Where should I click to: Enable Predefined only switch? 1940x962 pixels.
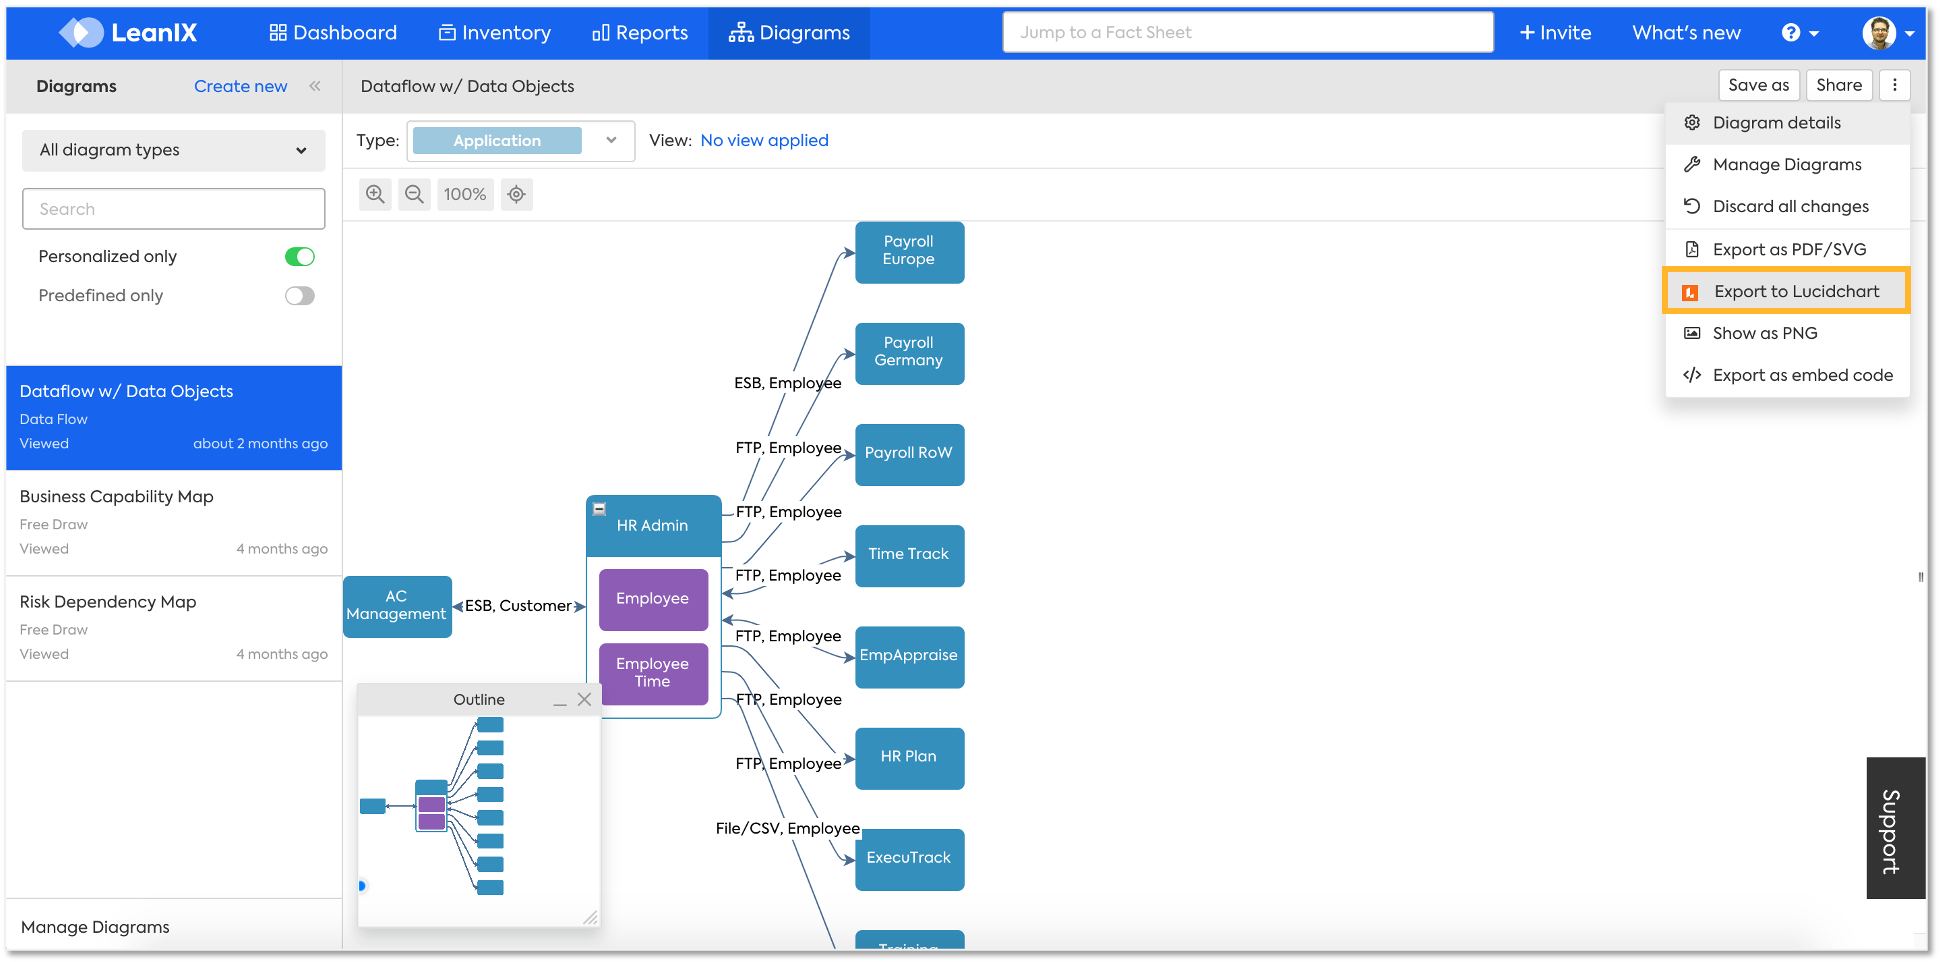(300, 296)
